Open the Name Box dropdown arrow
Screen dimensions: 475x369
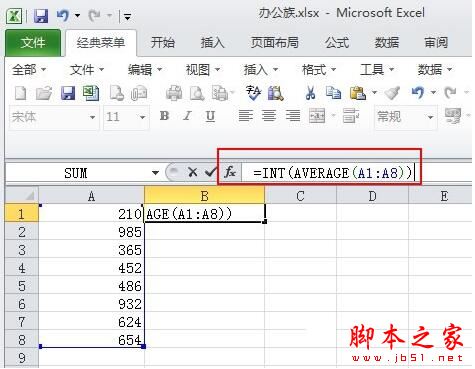pyautogui.click(x=155, y=173)
